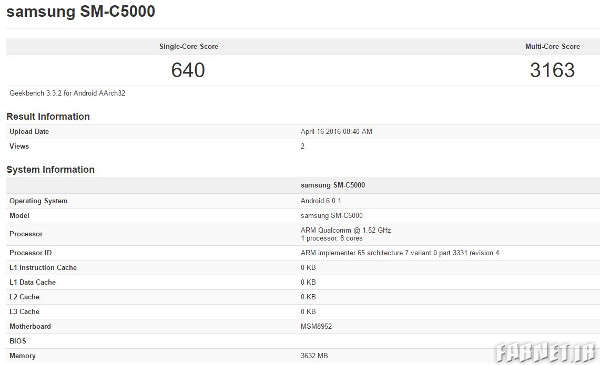The image size is (600, 365).
Task: Select the Memory row label
Action: [x=22, y=355]
